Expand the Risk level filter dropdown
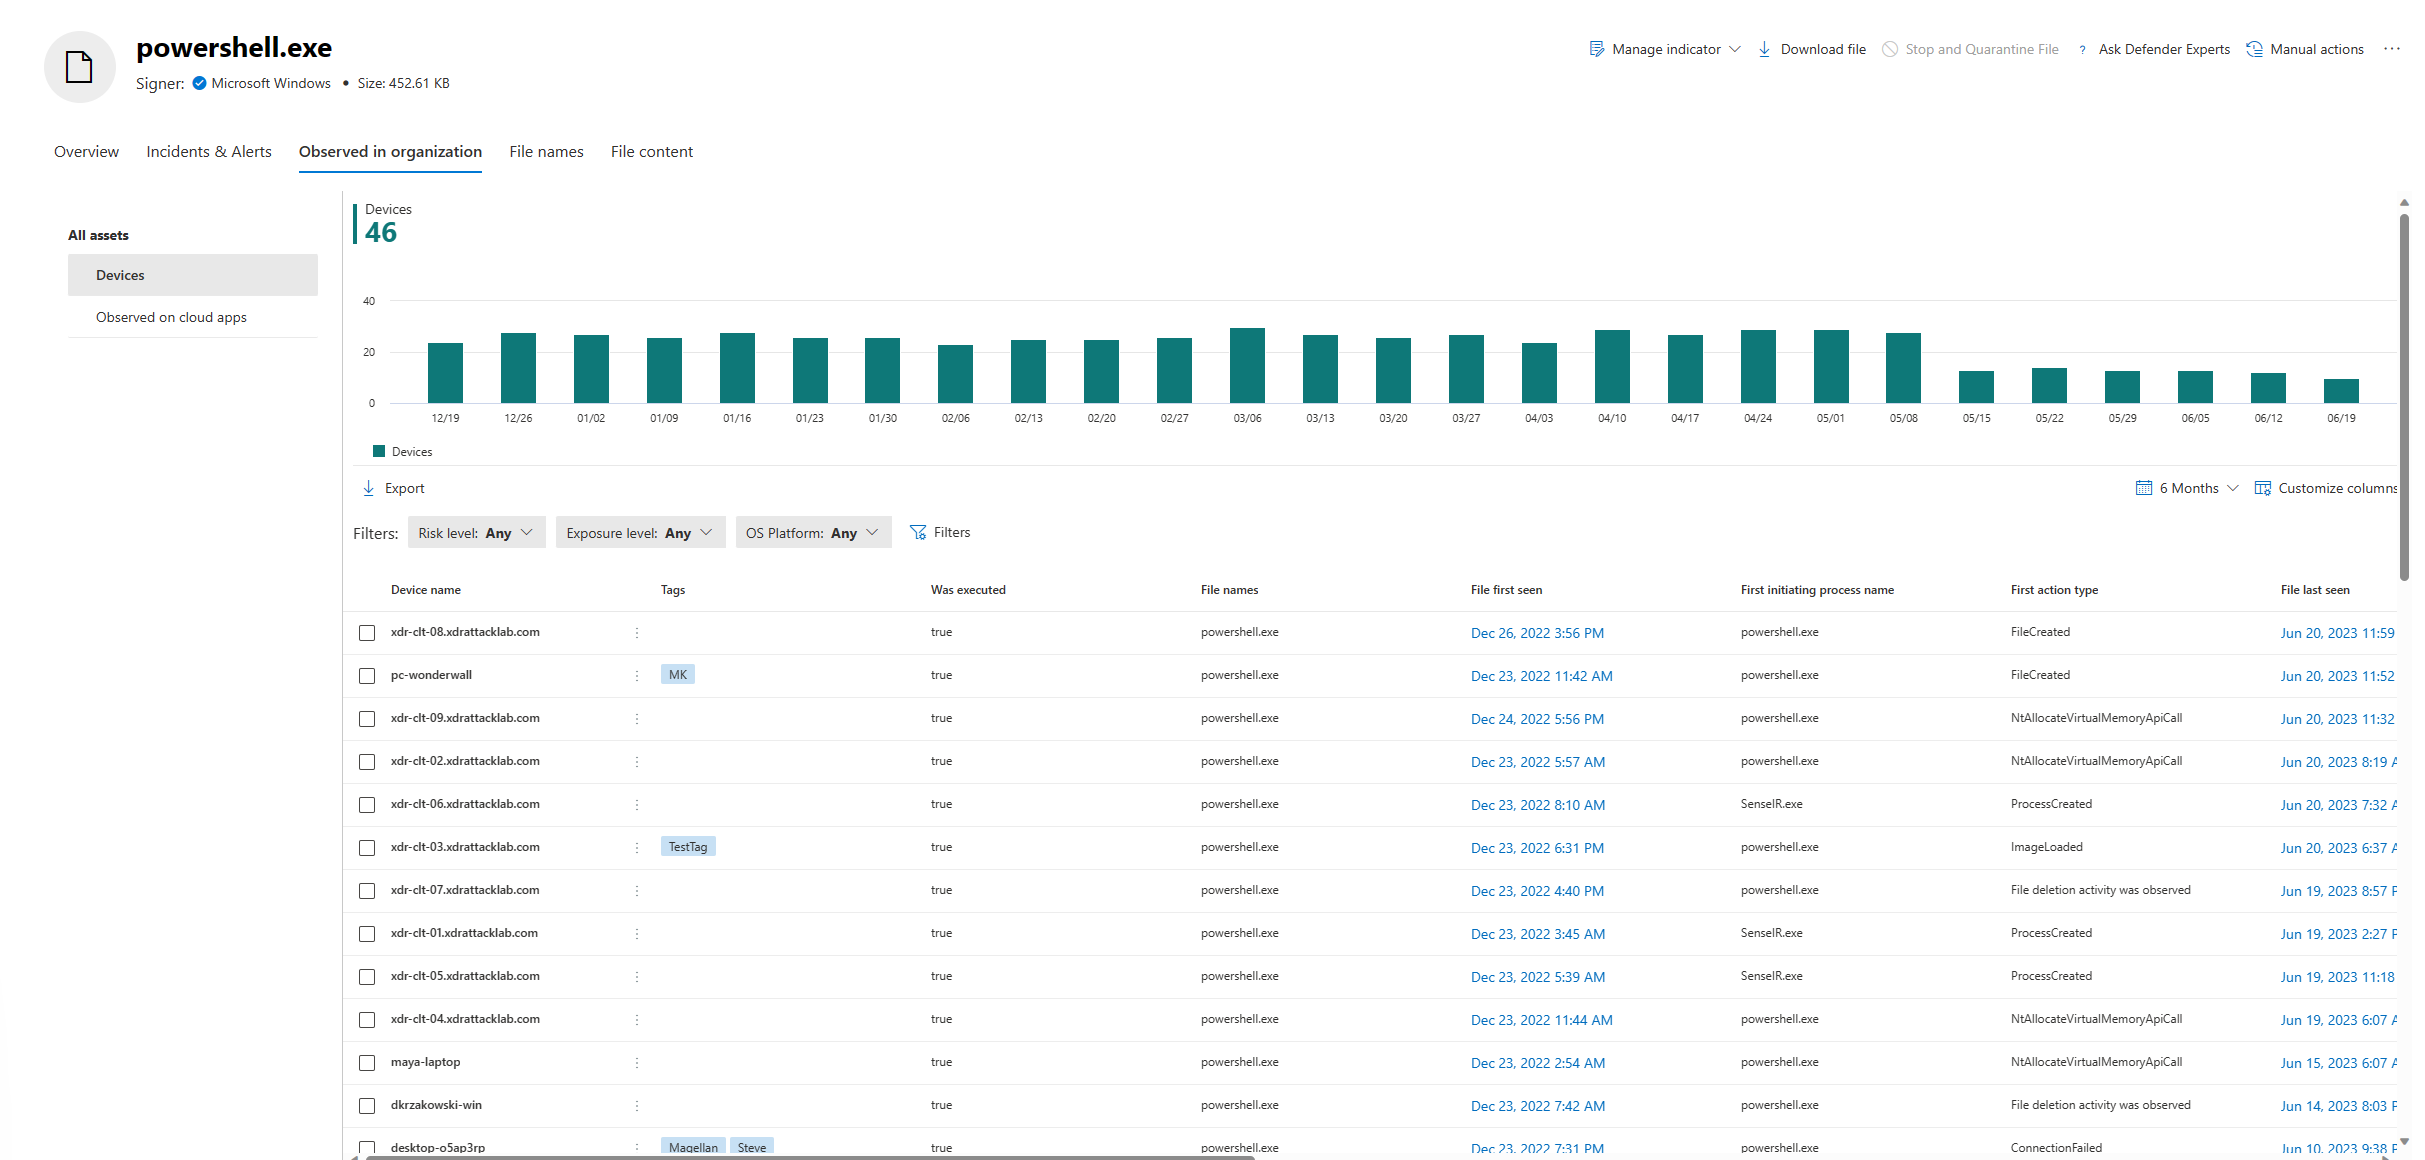Image resolution: width=2425 pixels, height=1160 pixels. tap(476, 533)
